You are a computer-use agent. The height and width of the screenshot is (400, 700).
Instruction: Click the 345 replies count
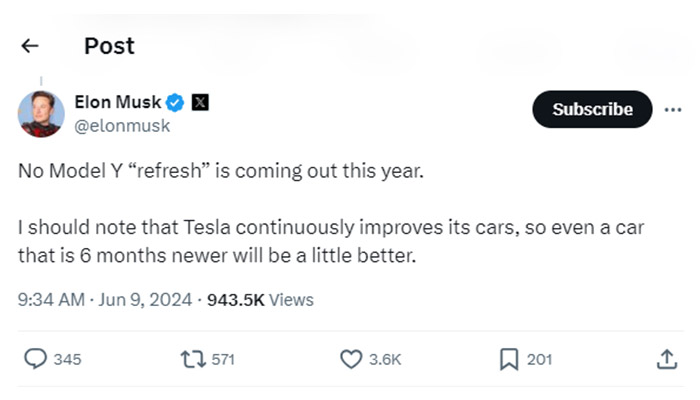point(67,359)
